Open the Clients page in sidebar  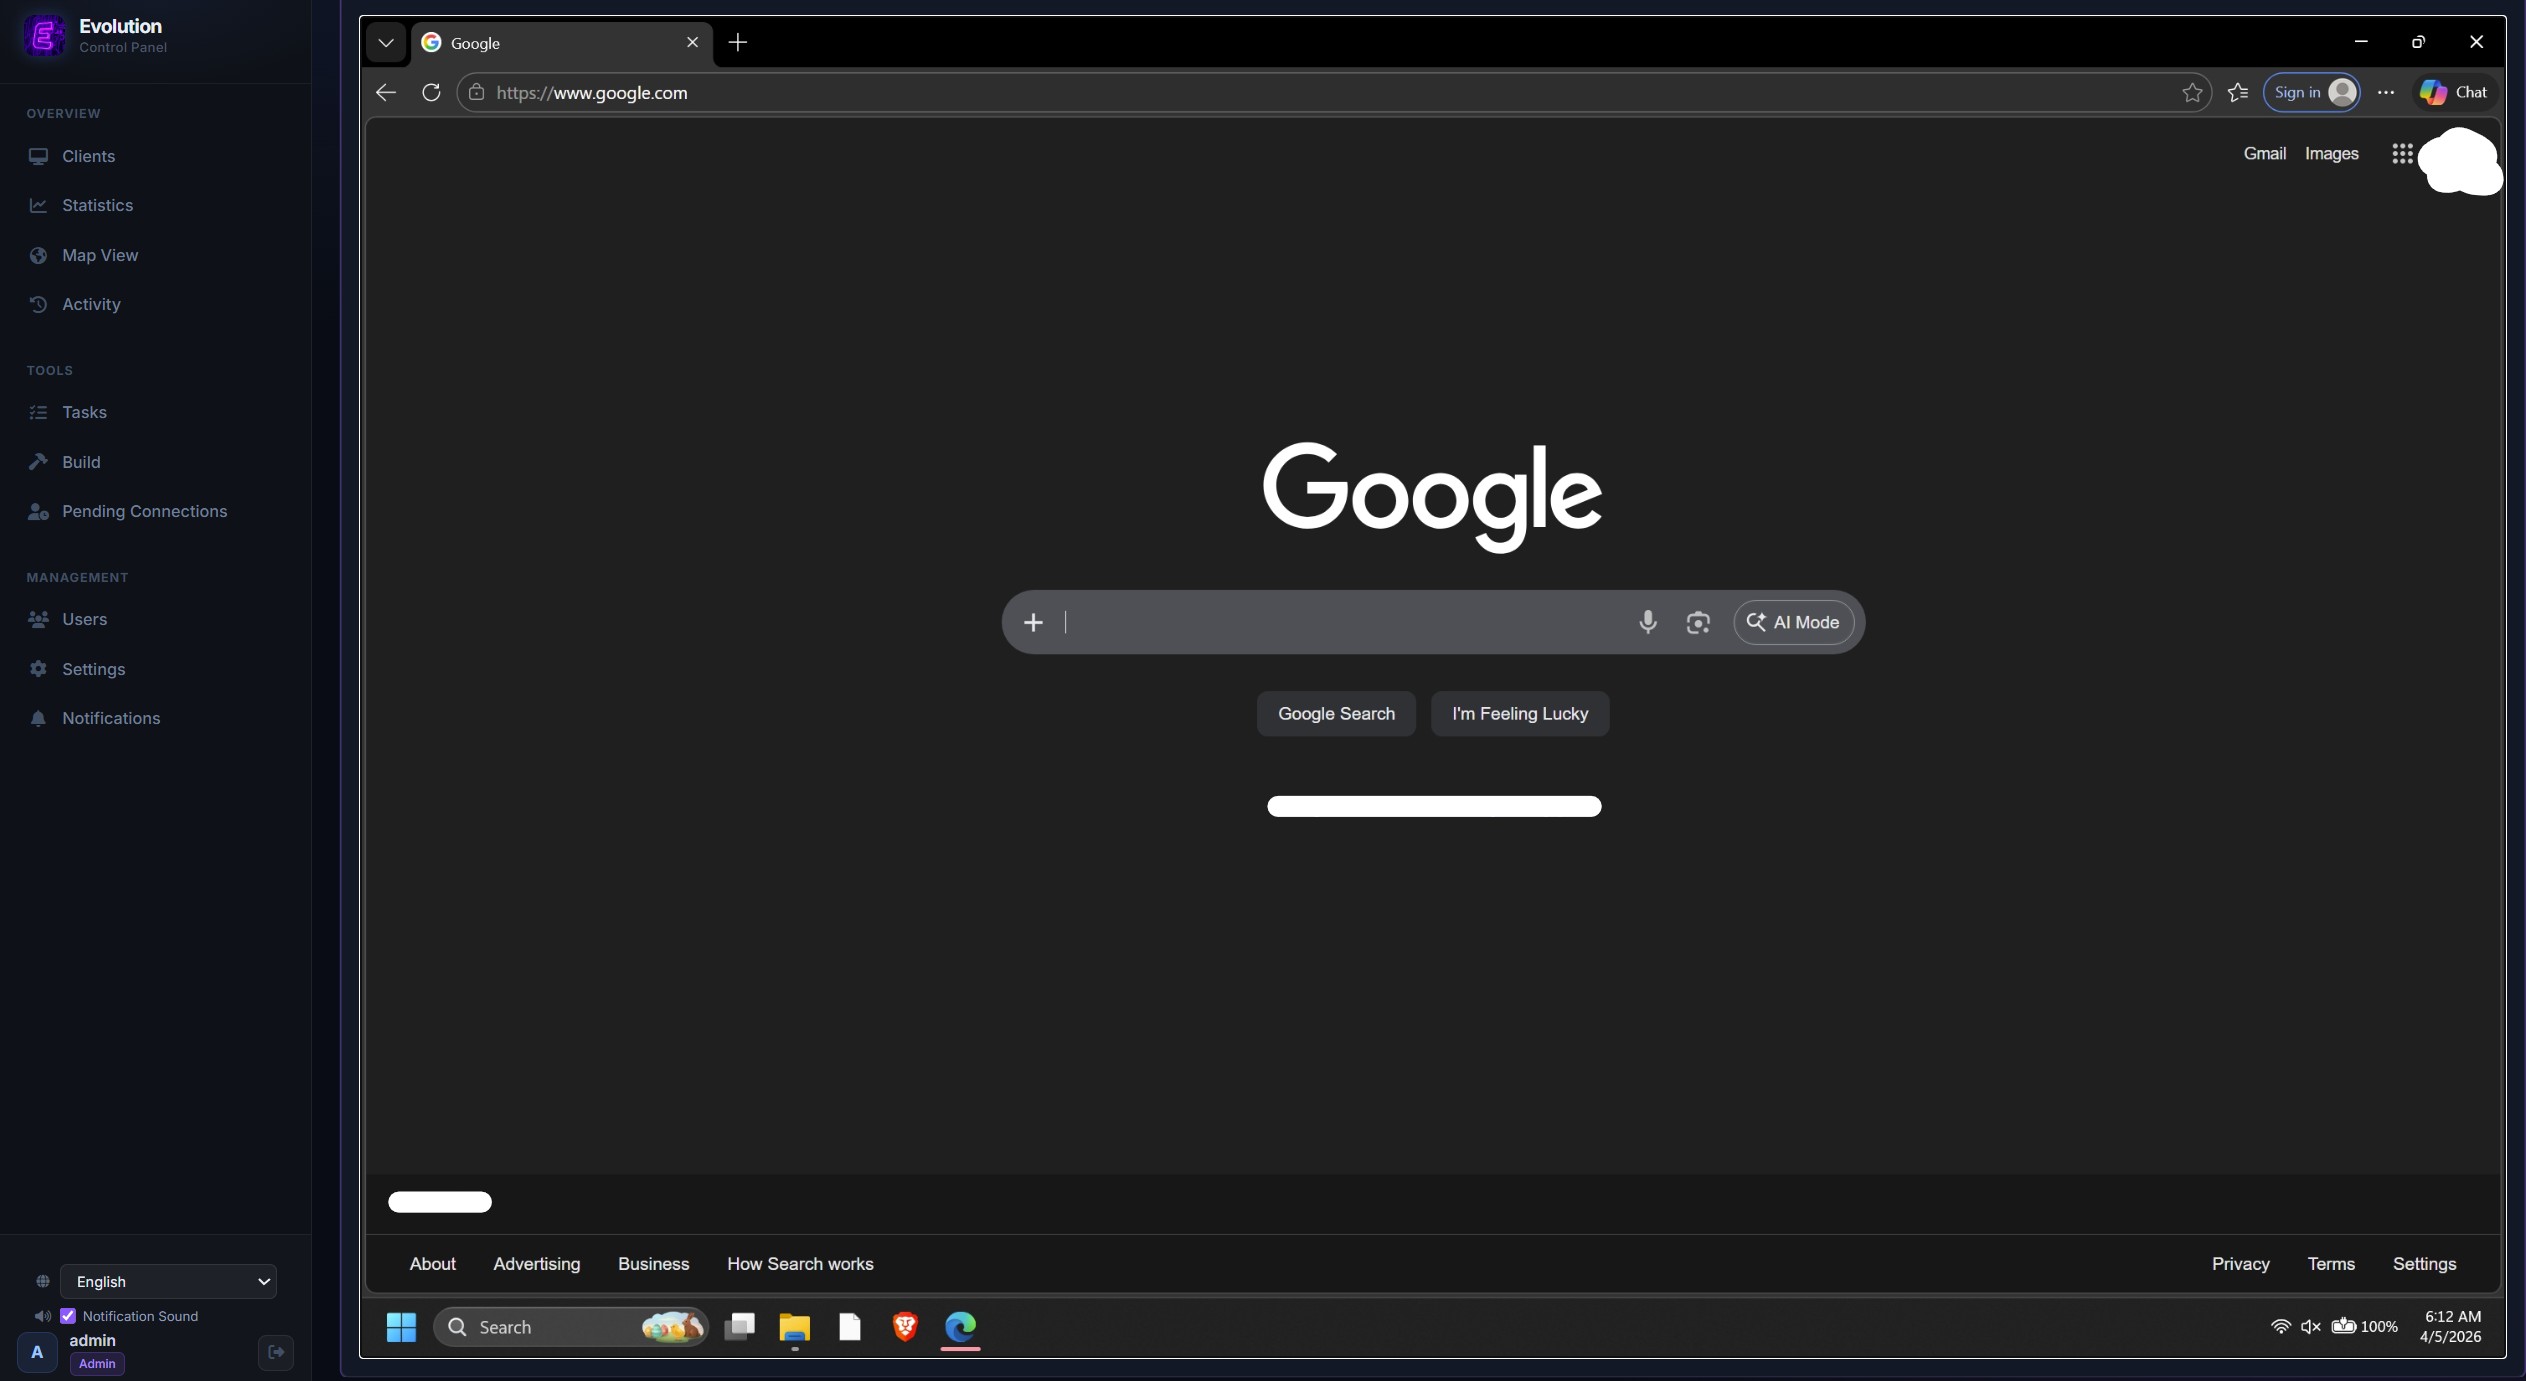(88, 156)
